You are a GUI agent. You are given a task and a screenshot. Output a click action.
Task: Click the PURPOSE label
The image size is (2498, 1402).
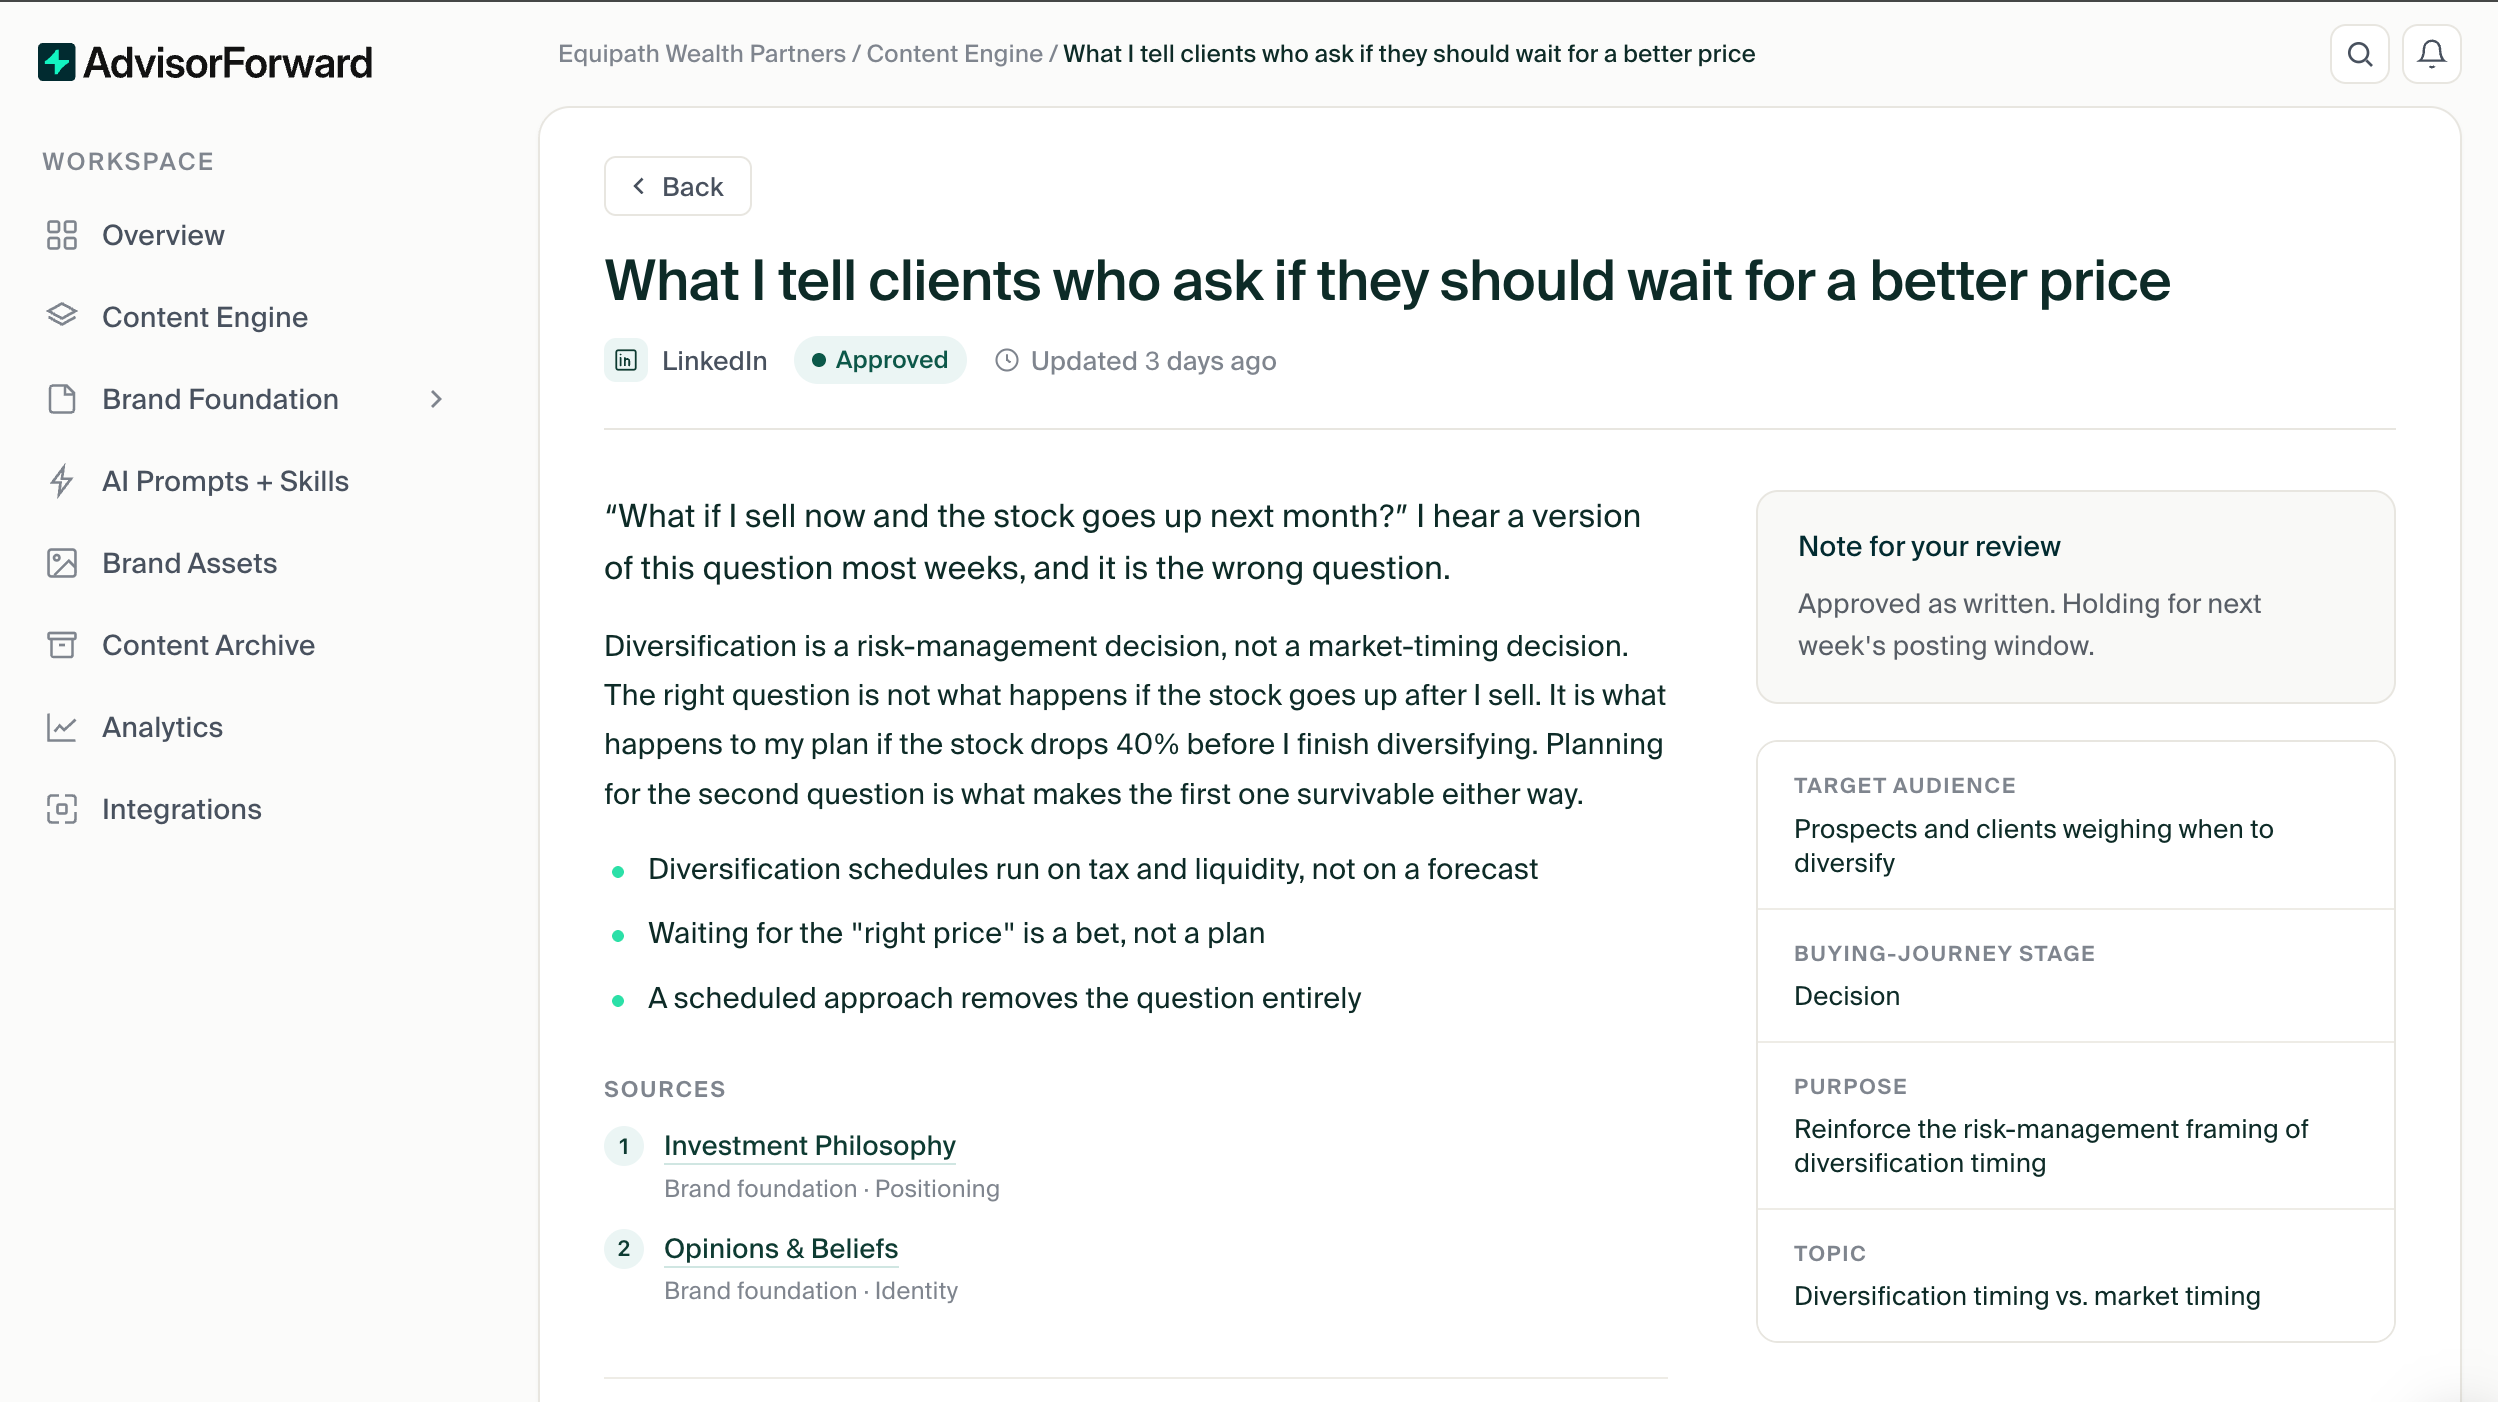tap(1850, 1087)
